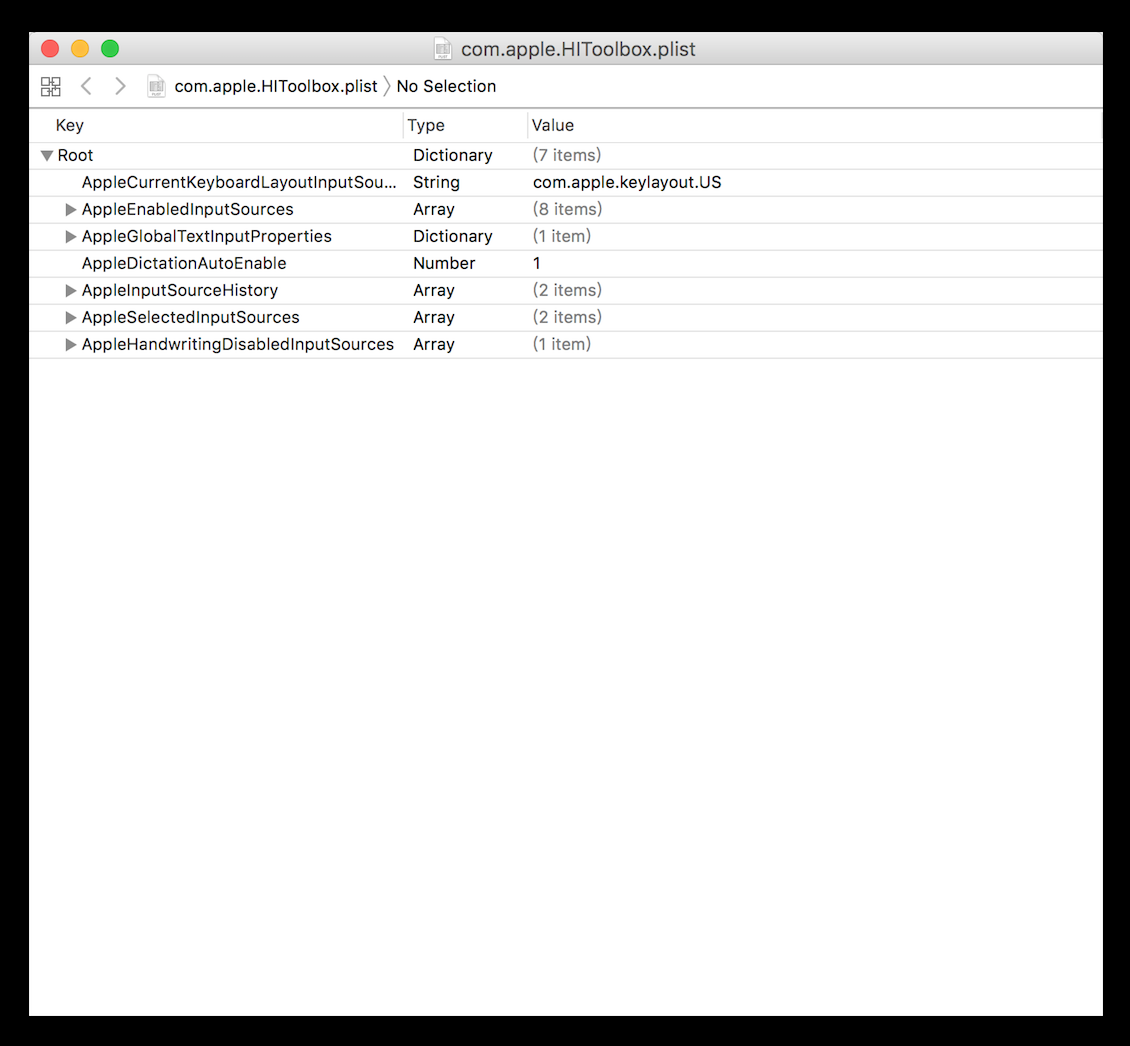The width and height of the screenshot is (1130, 1046).
Task: Click the document icon in the title bar
Action: pyautogui.click(x=441, y=48)
